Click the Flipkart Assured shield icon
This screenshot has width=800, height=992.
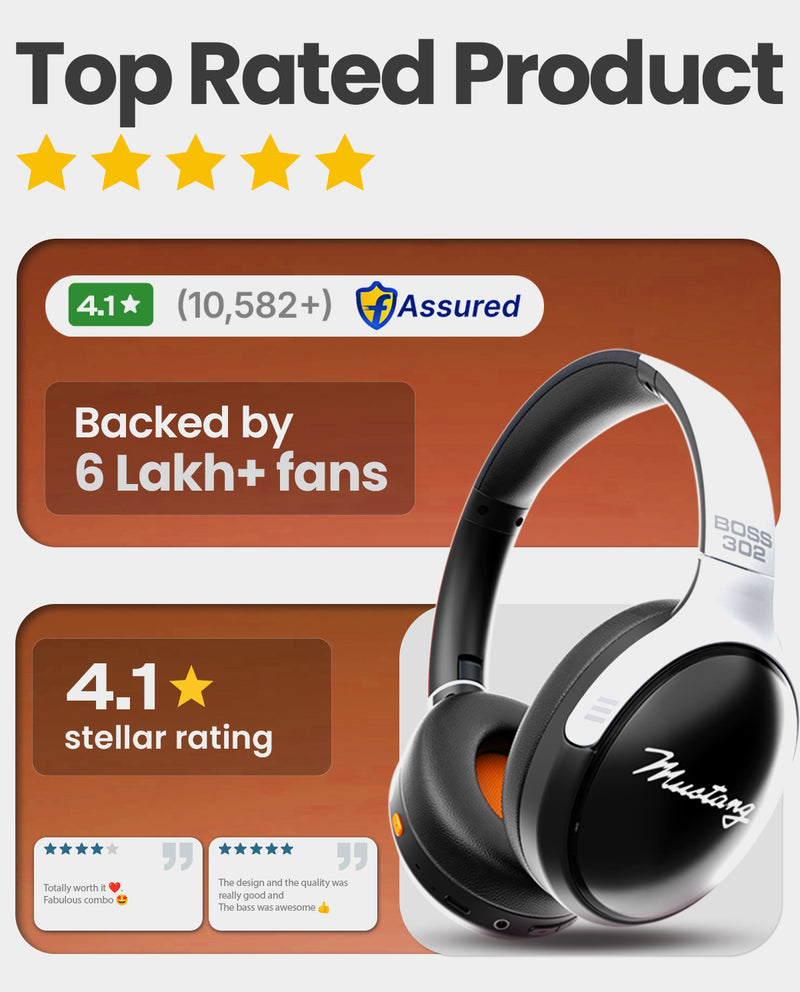coord(376,306)
